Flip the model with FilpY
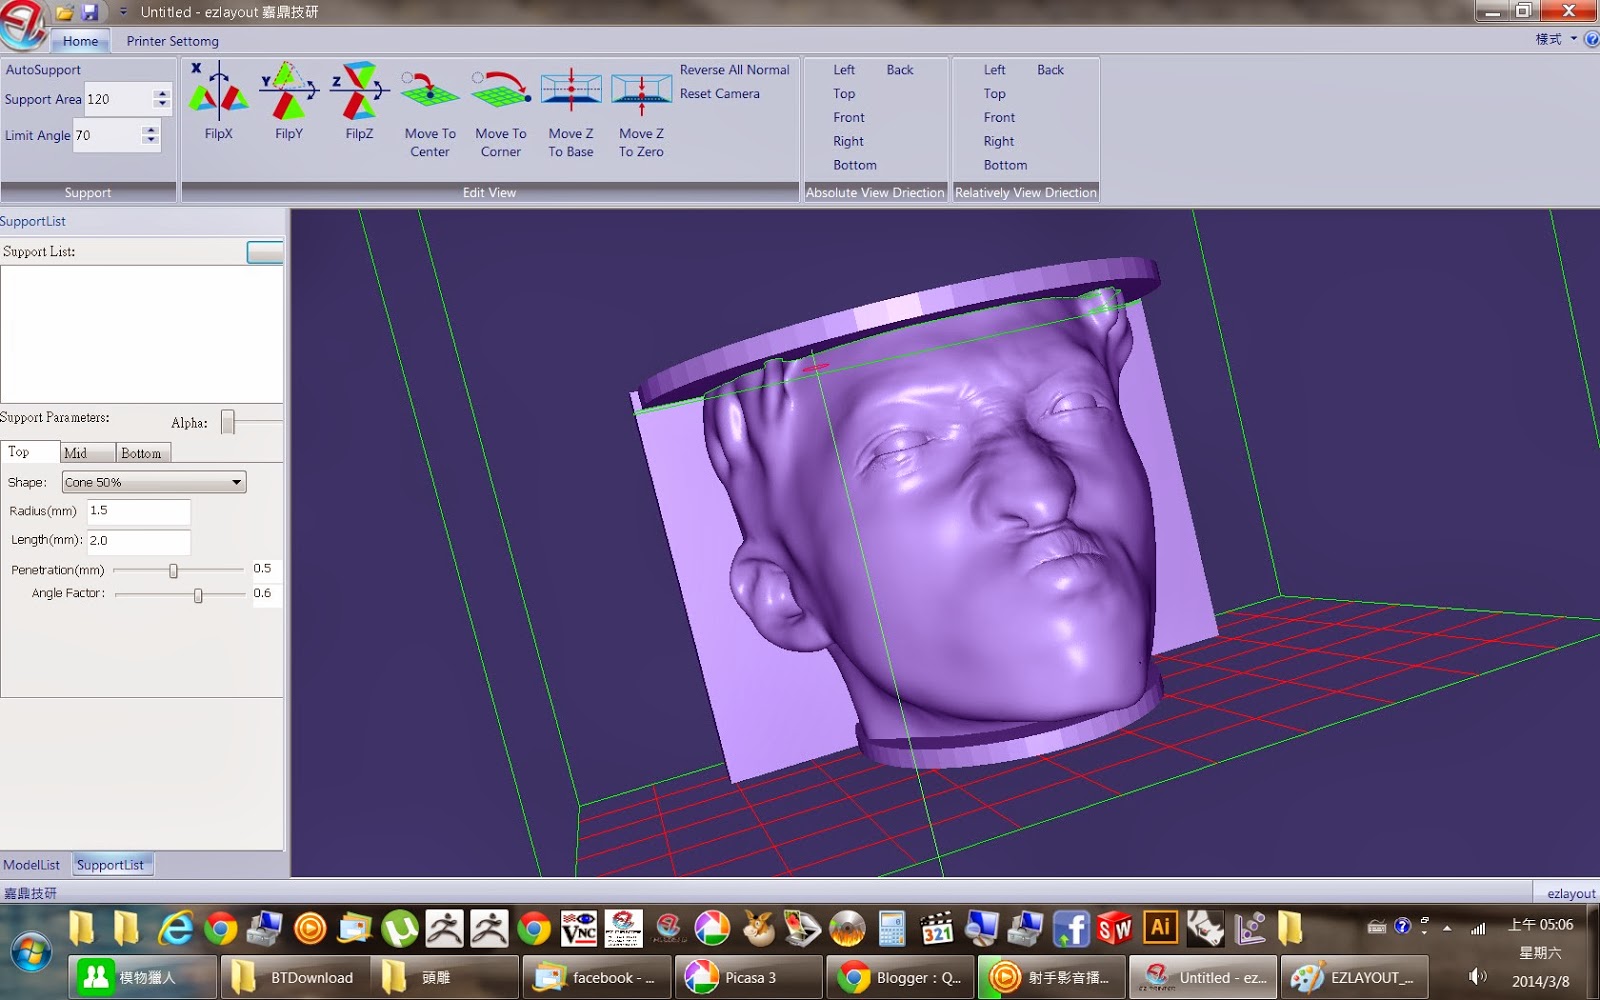 point(289,100)
